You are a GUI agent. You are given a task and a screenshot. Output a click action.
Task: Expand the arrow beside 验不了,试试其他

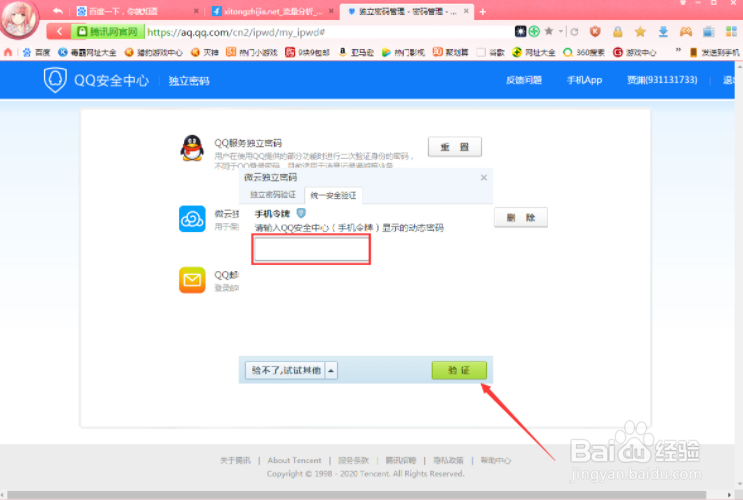[331, 370]
